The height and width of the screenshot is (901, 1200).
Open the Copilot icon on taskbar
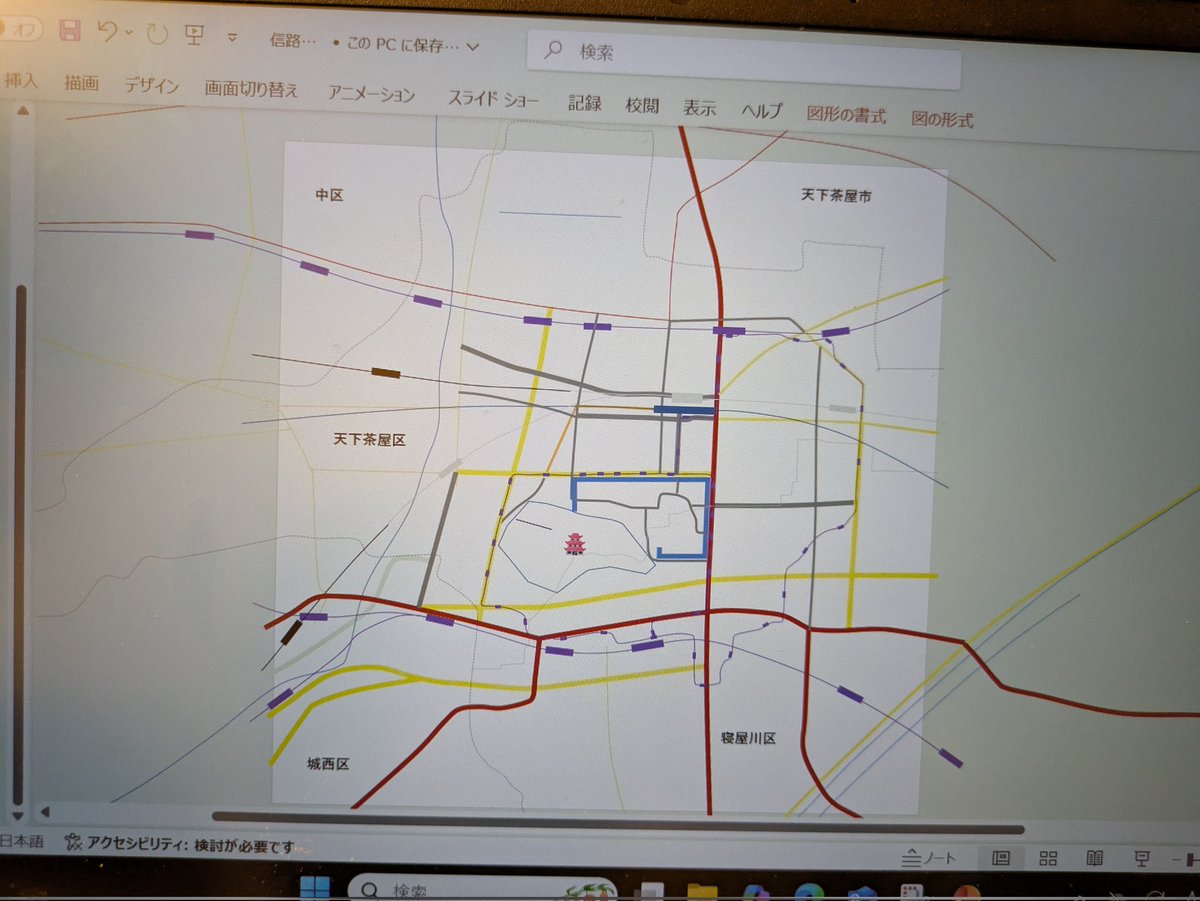[x=755, y=892]
